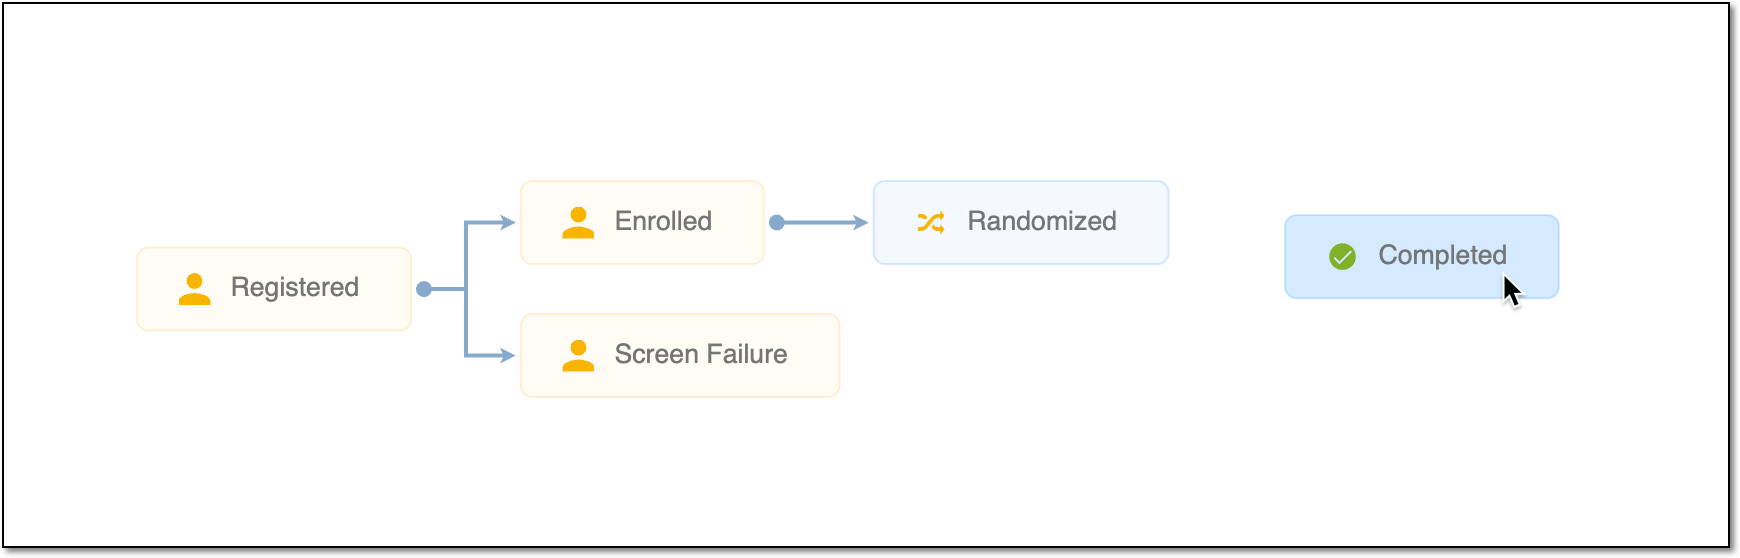1740x558 pixels.
Task: Click the connector dot right of Registered
Action: point(424,289)
